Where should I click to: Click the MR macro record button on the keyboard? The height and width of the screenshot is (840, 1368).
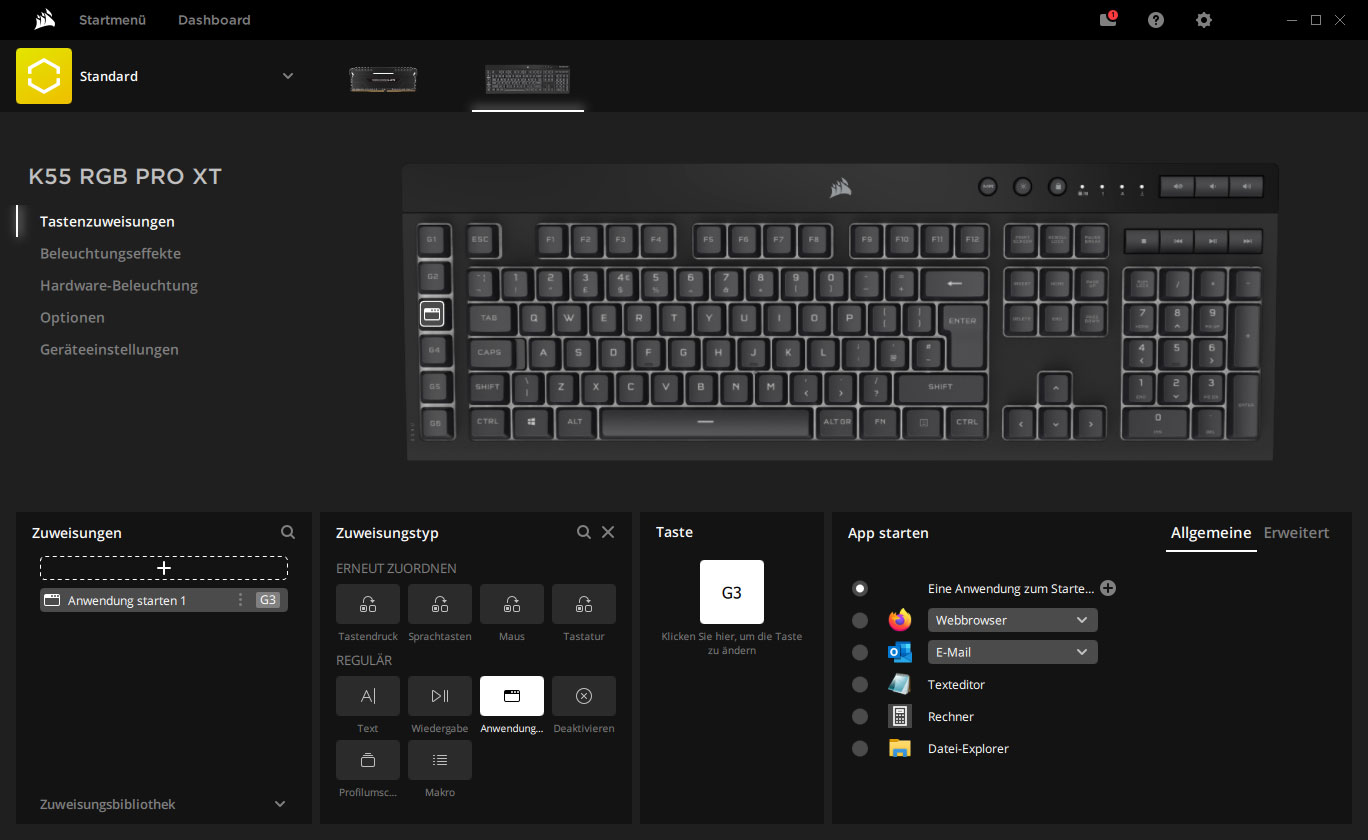(x=987, y=186)
